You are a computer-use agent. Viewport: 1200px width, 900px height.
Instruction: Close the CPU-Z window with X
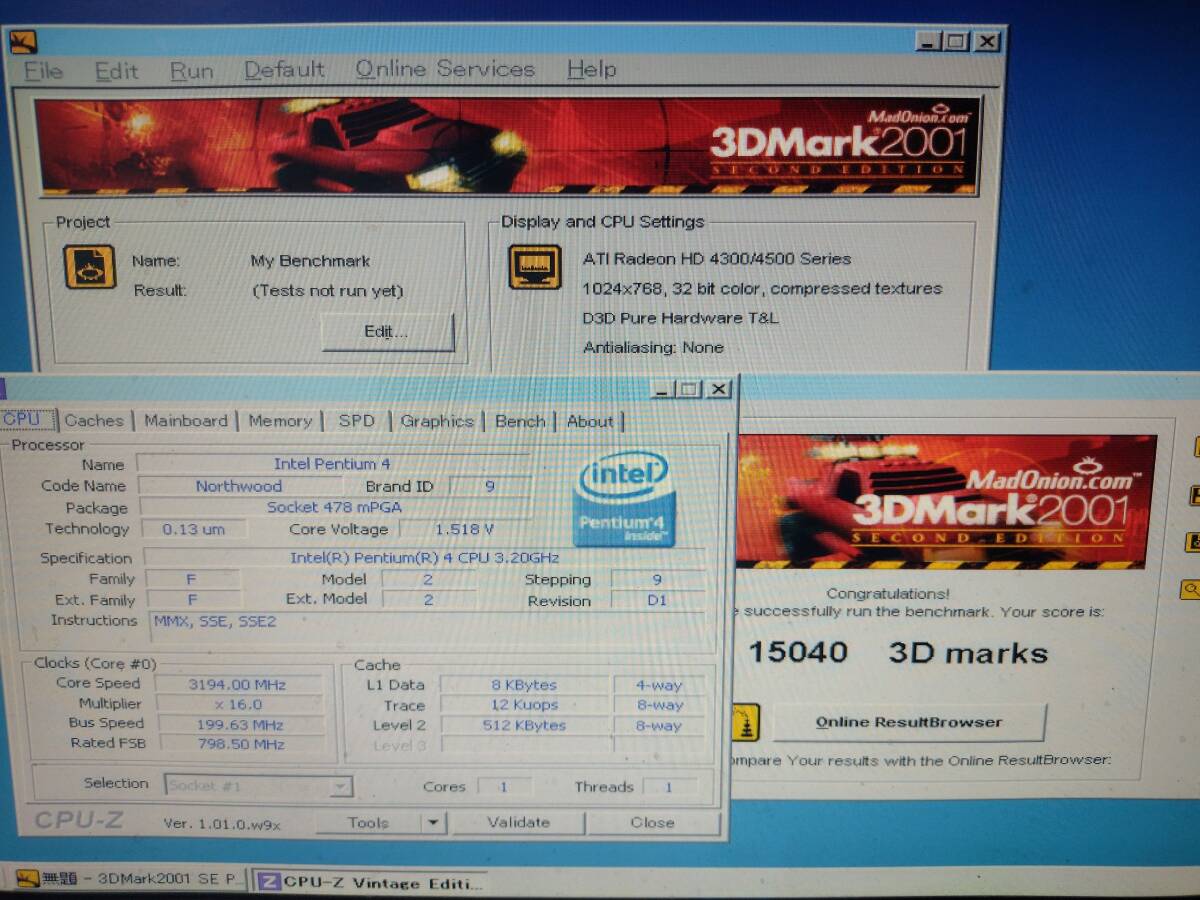coord(719,389)
